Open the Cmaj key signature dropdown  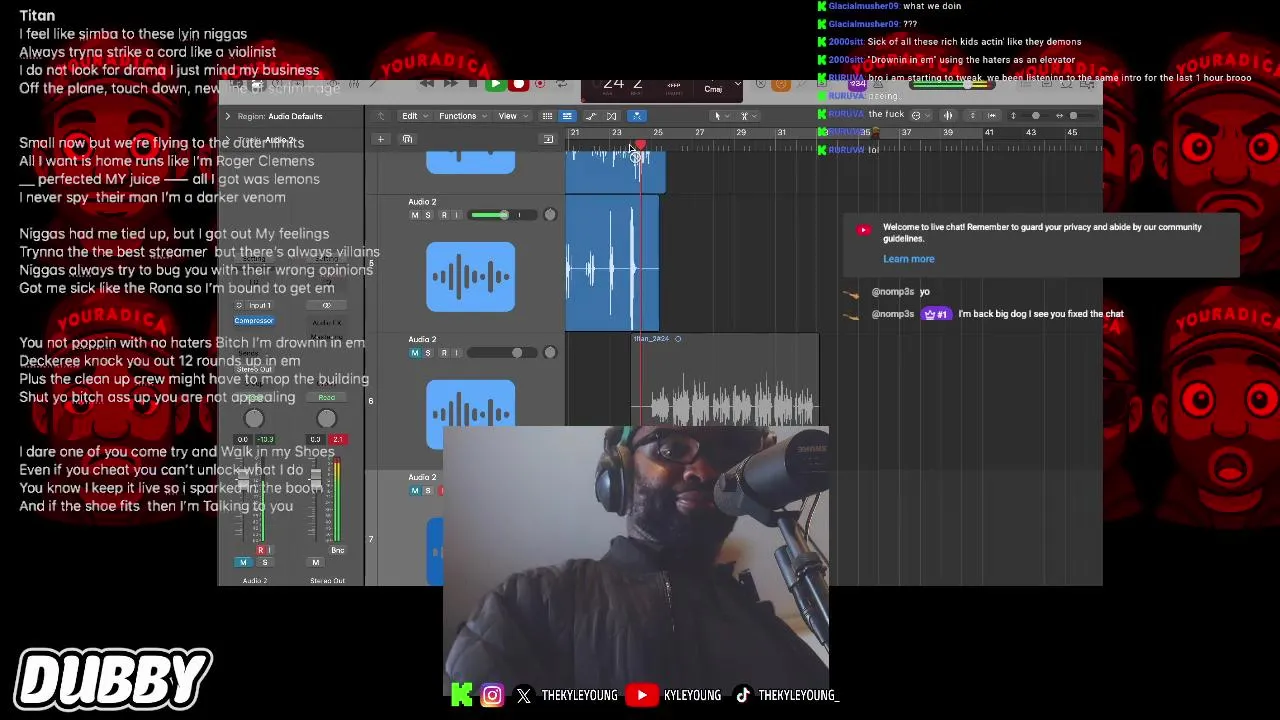pos(713,89)
